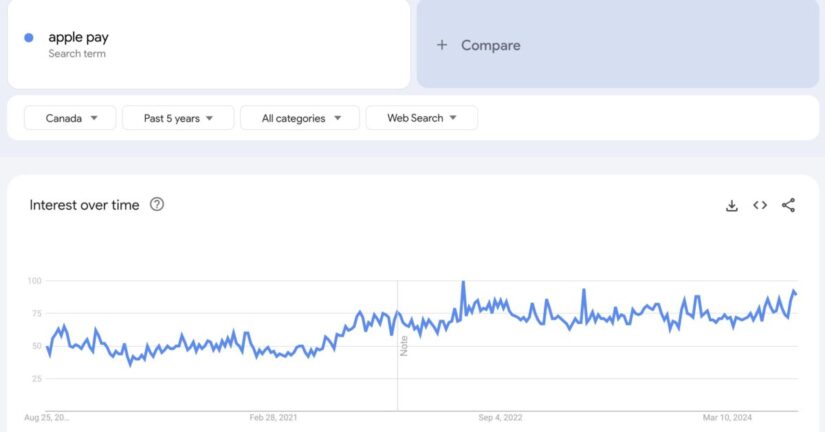Open the Canada region dropdown
The image size is (825, 432).
click(x=70, y=118)
